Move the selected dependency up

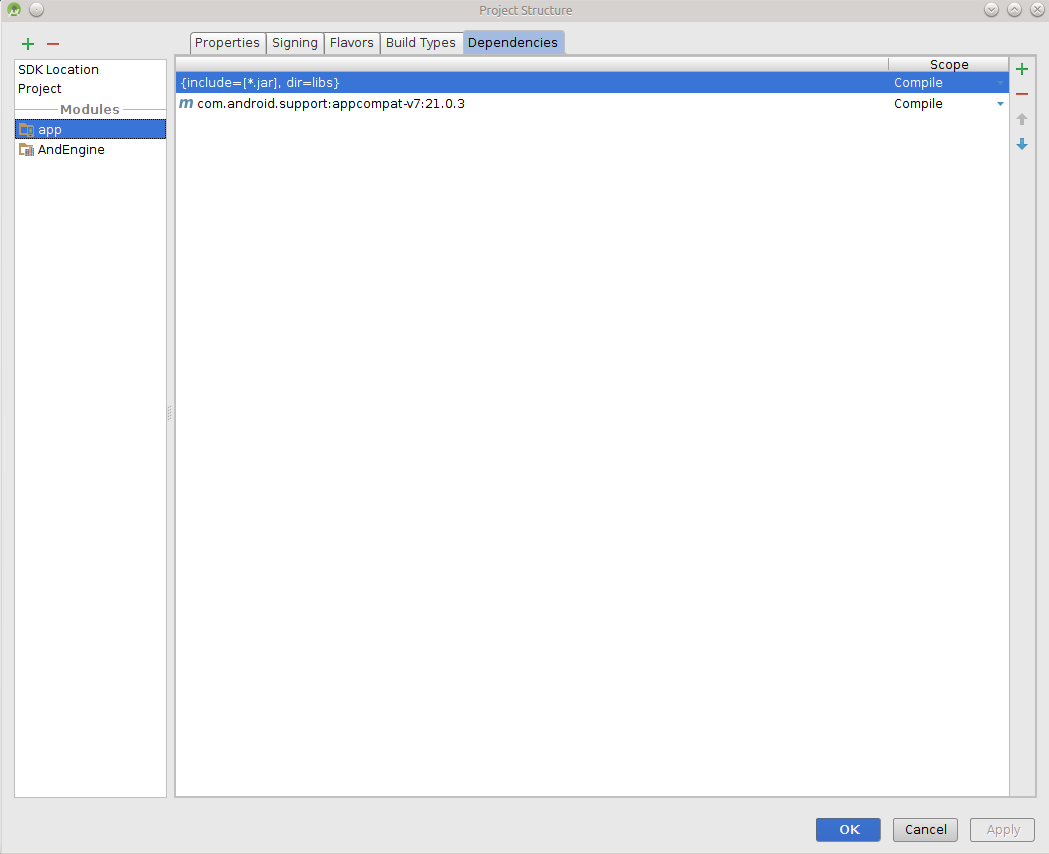tap(1021, 119)
